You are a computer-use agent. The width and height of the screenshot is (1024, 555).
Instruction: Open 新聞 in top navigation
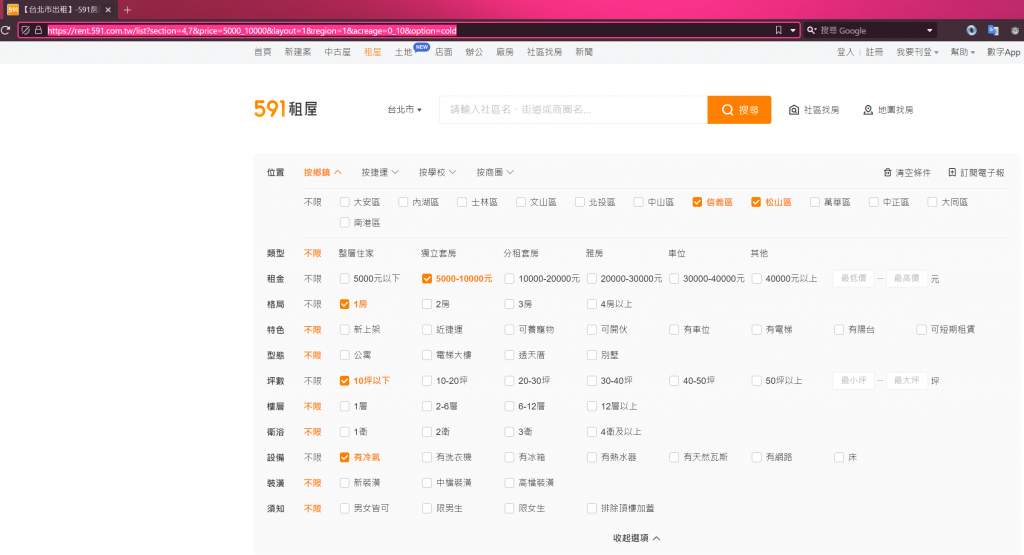point(584,52)
